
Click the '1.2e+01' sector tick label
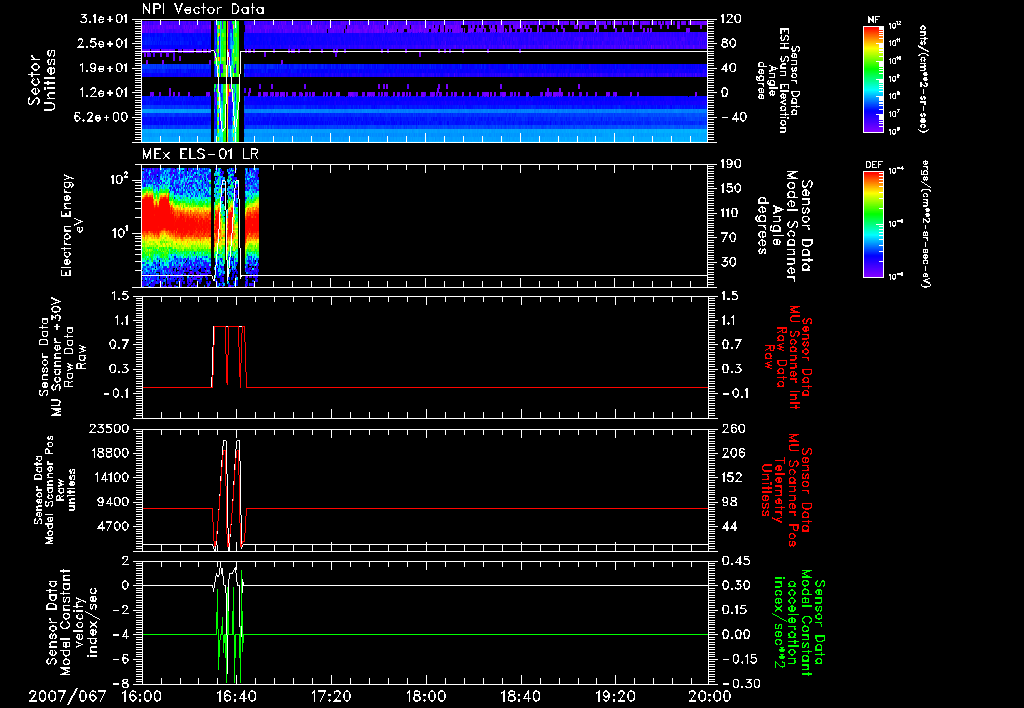coord(104,93)
